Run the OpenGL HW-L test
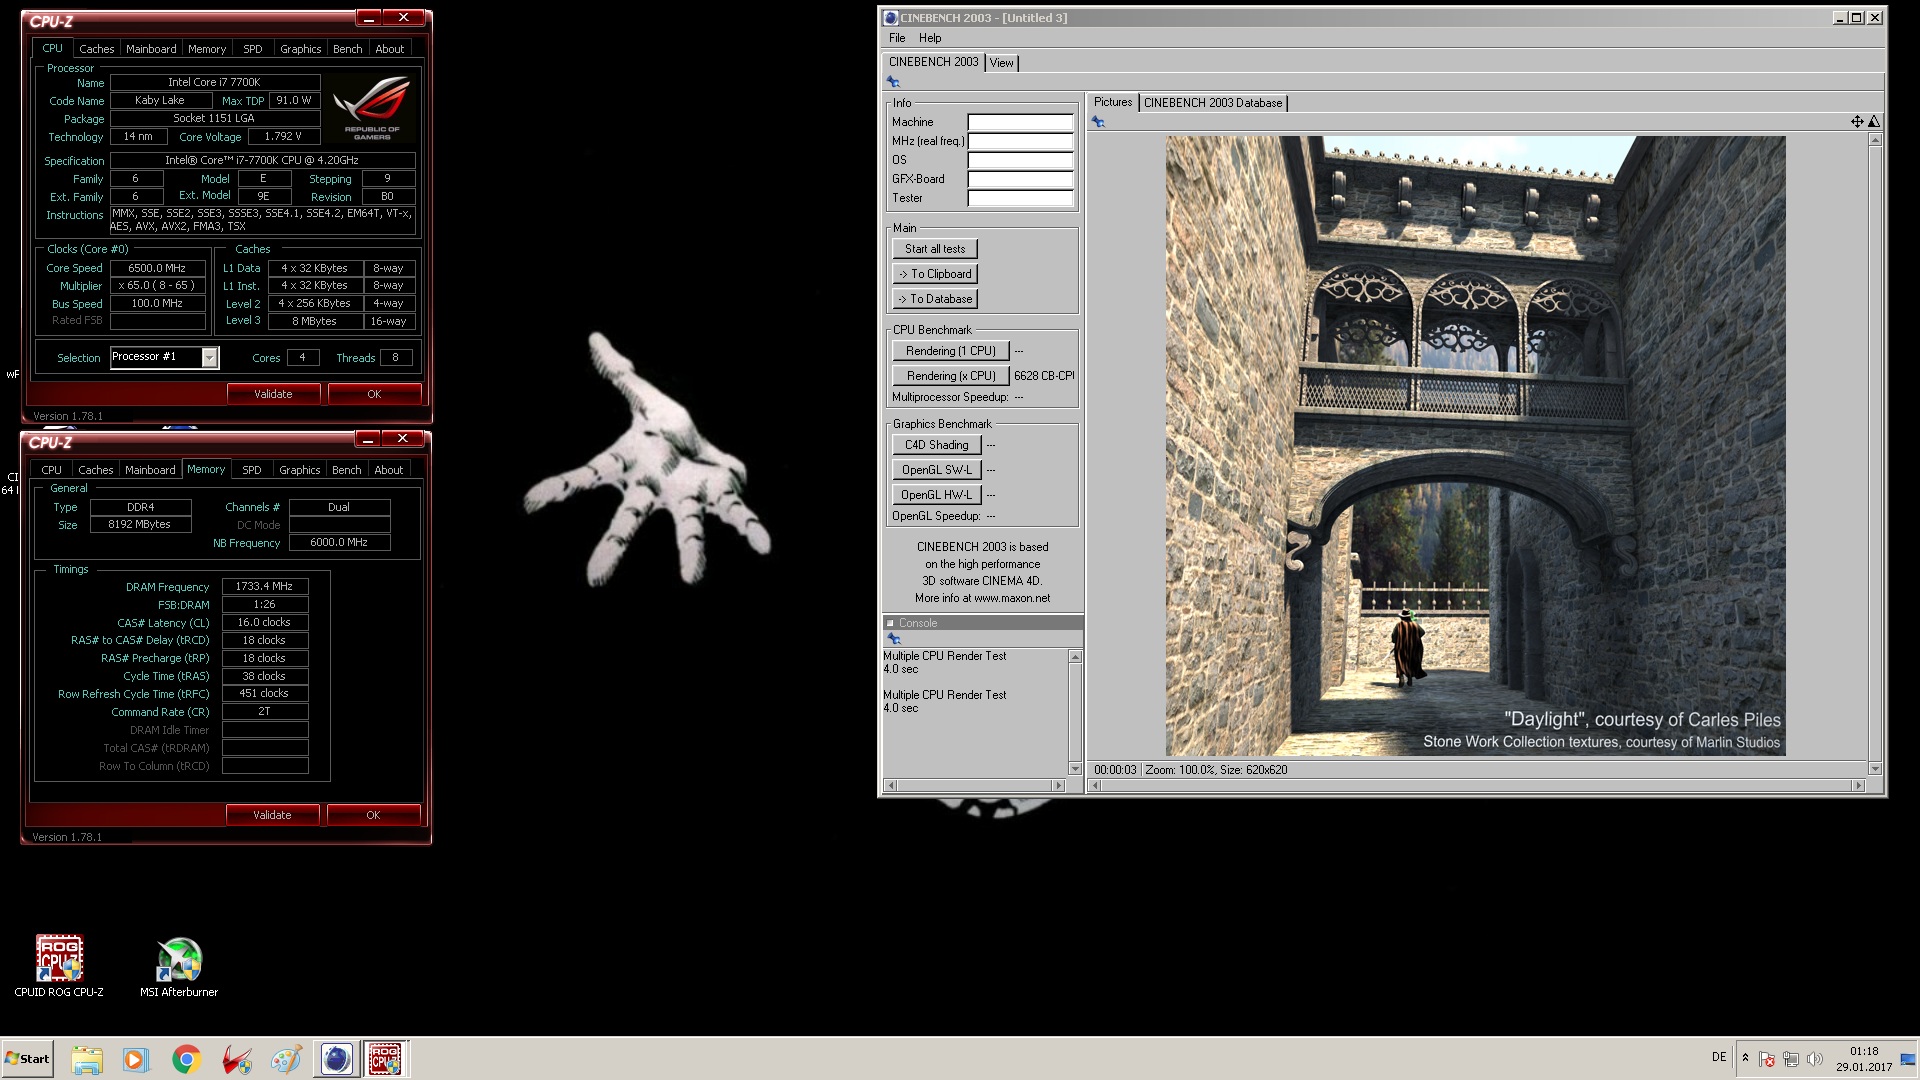The width and height of the screenshot is (1920, 1080). pos(936,495)
